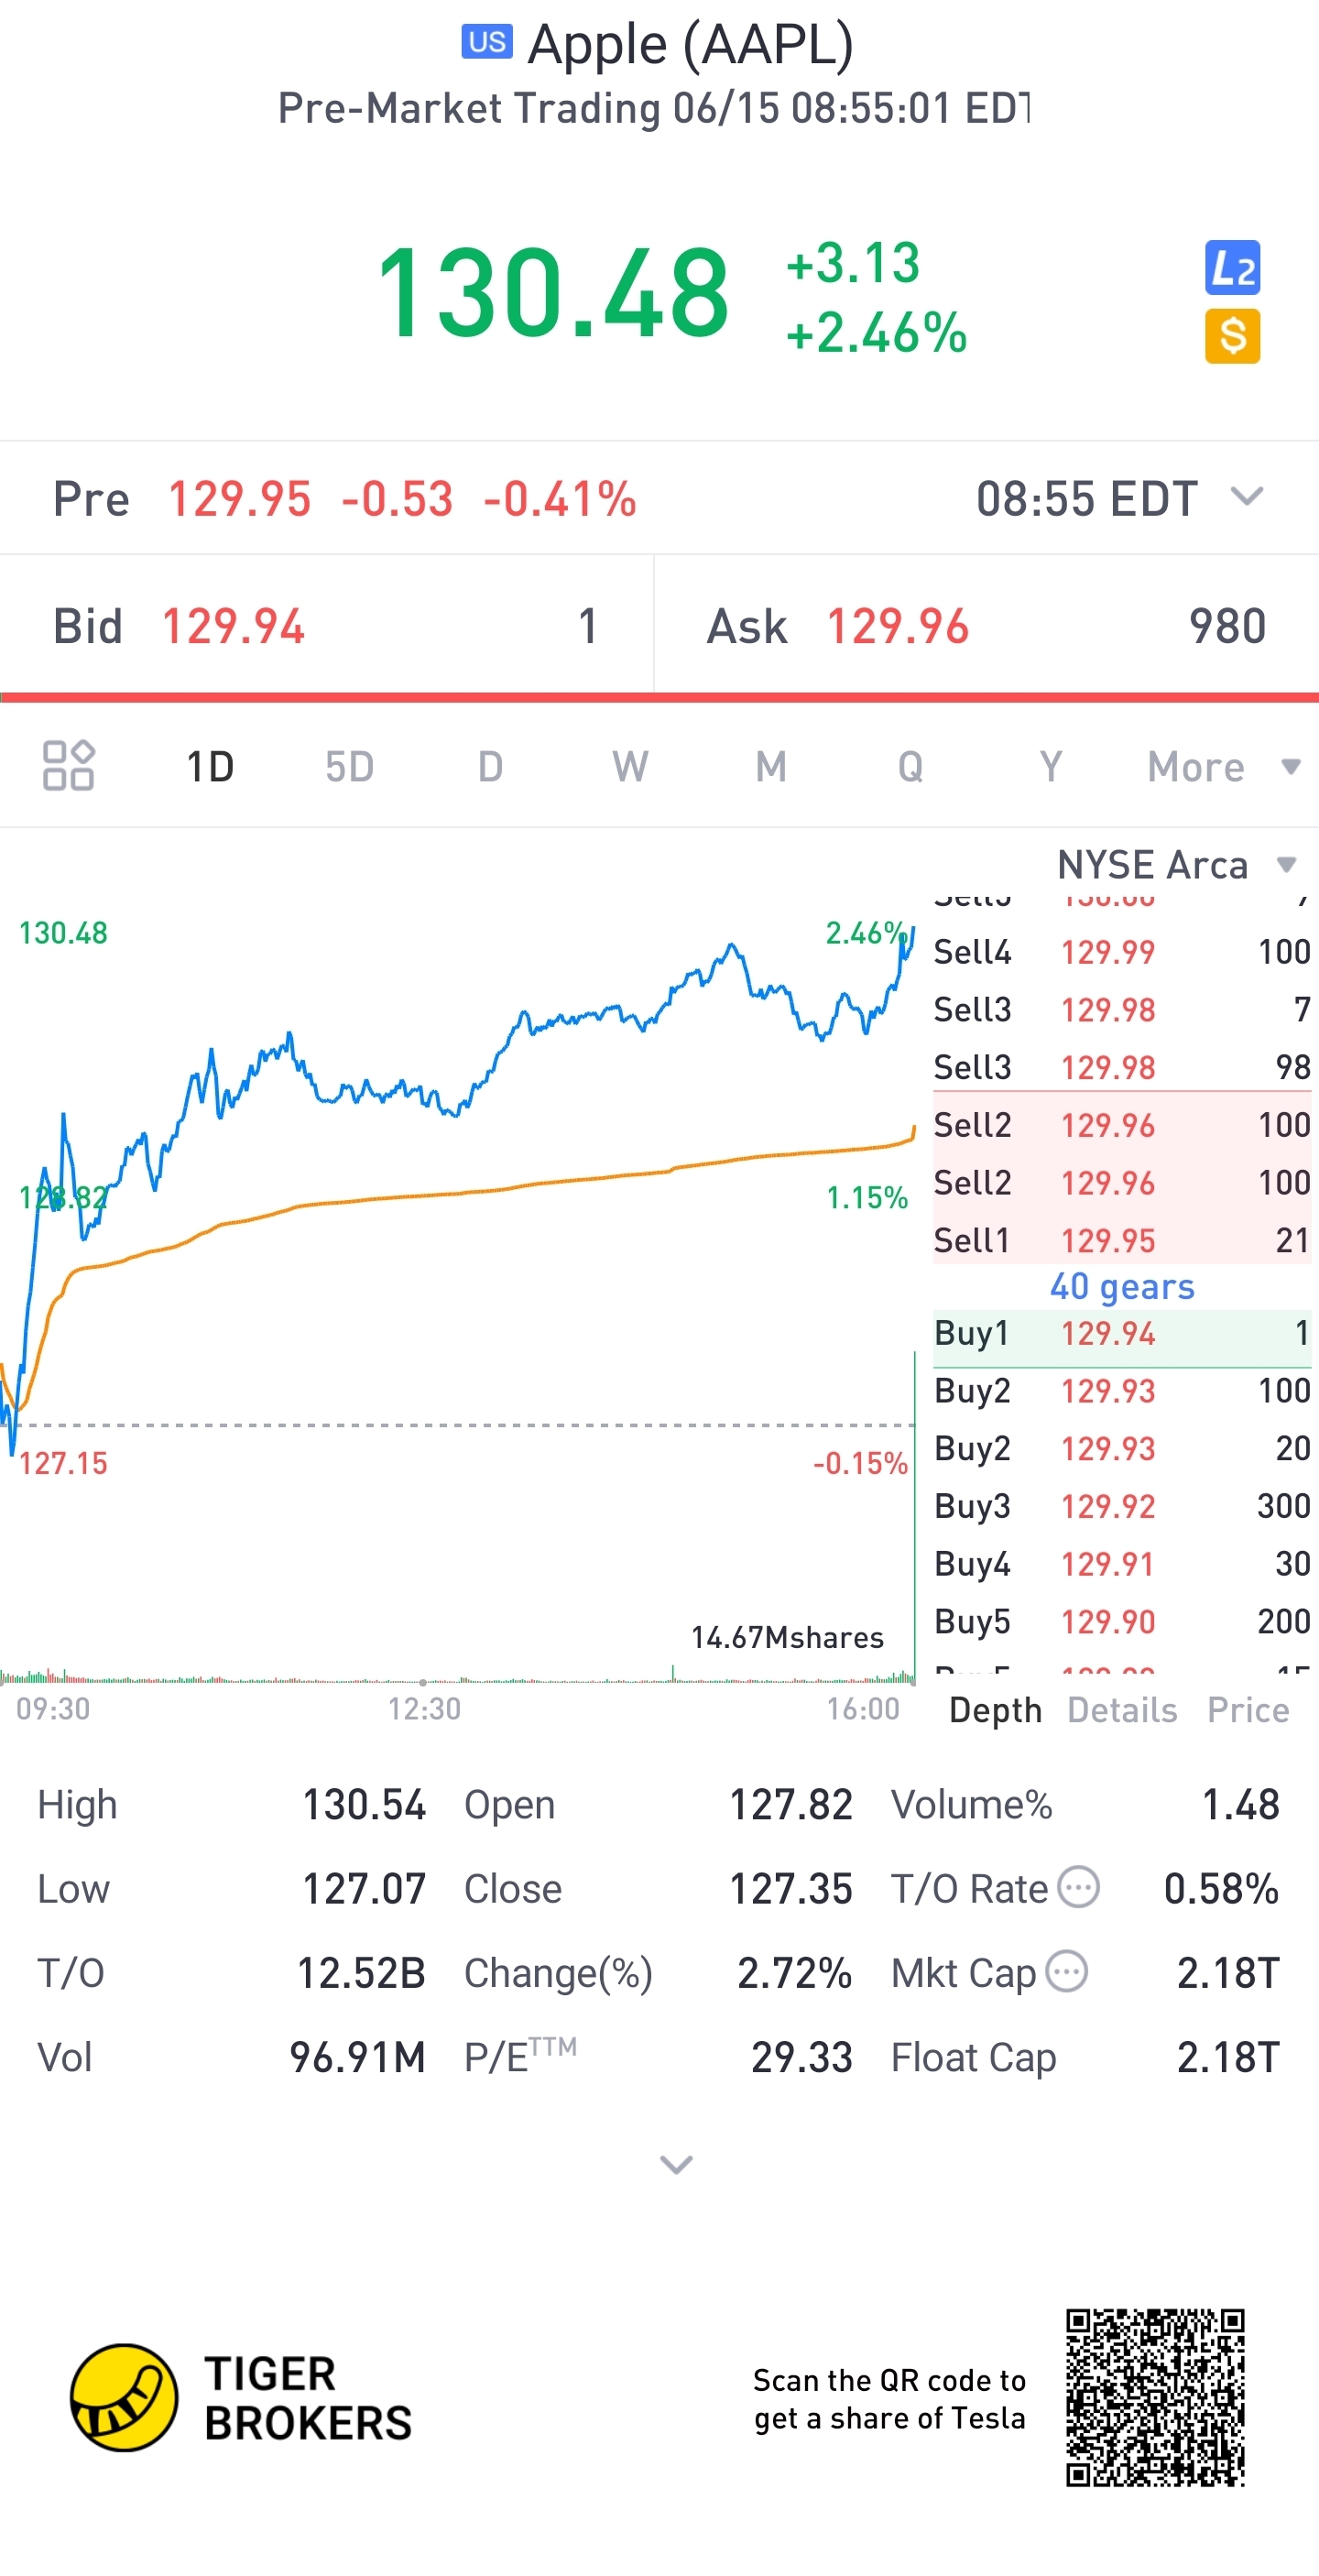Image resolution: width=1319 pixels, height=2576 pixels.
Task: Tap the 40 gears depth link
Action: coord(1121,1286)
